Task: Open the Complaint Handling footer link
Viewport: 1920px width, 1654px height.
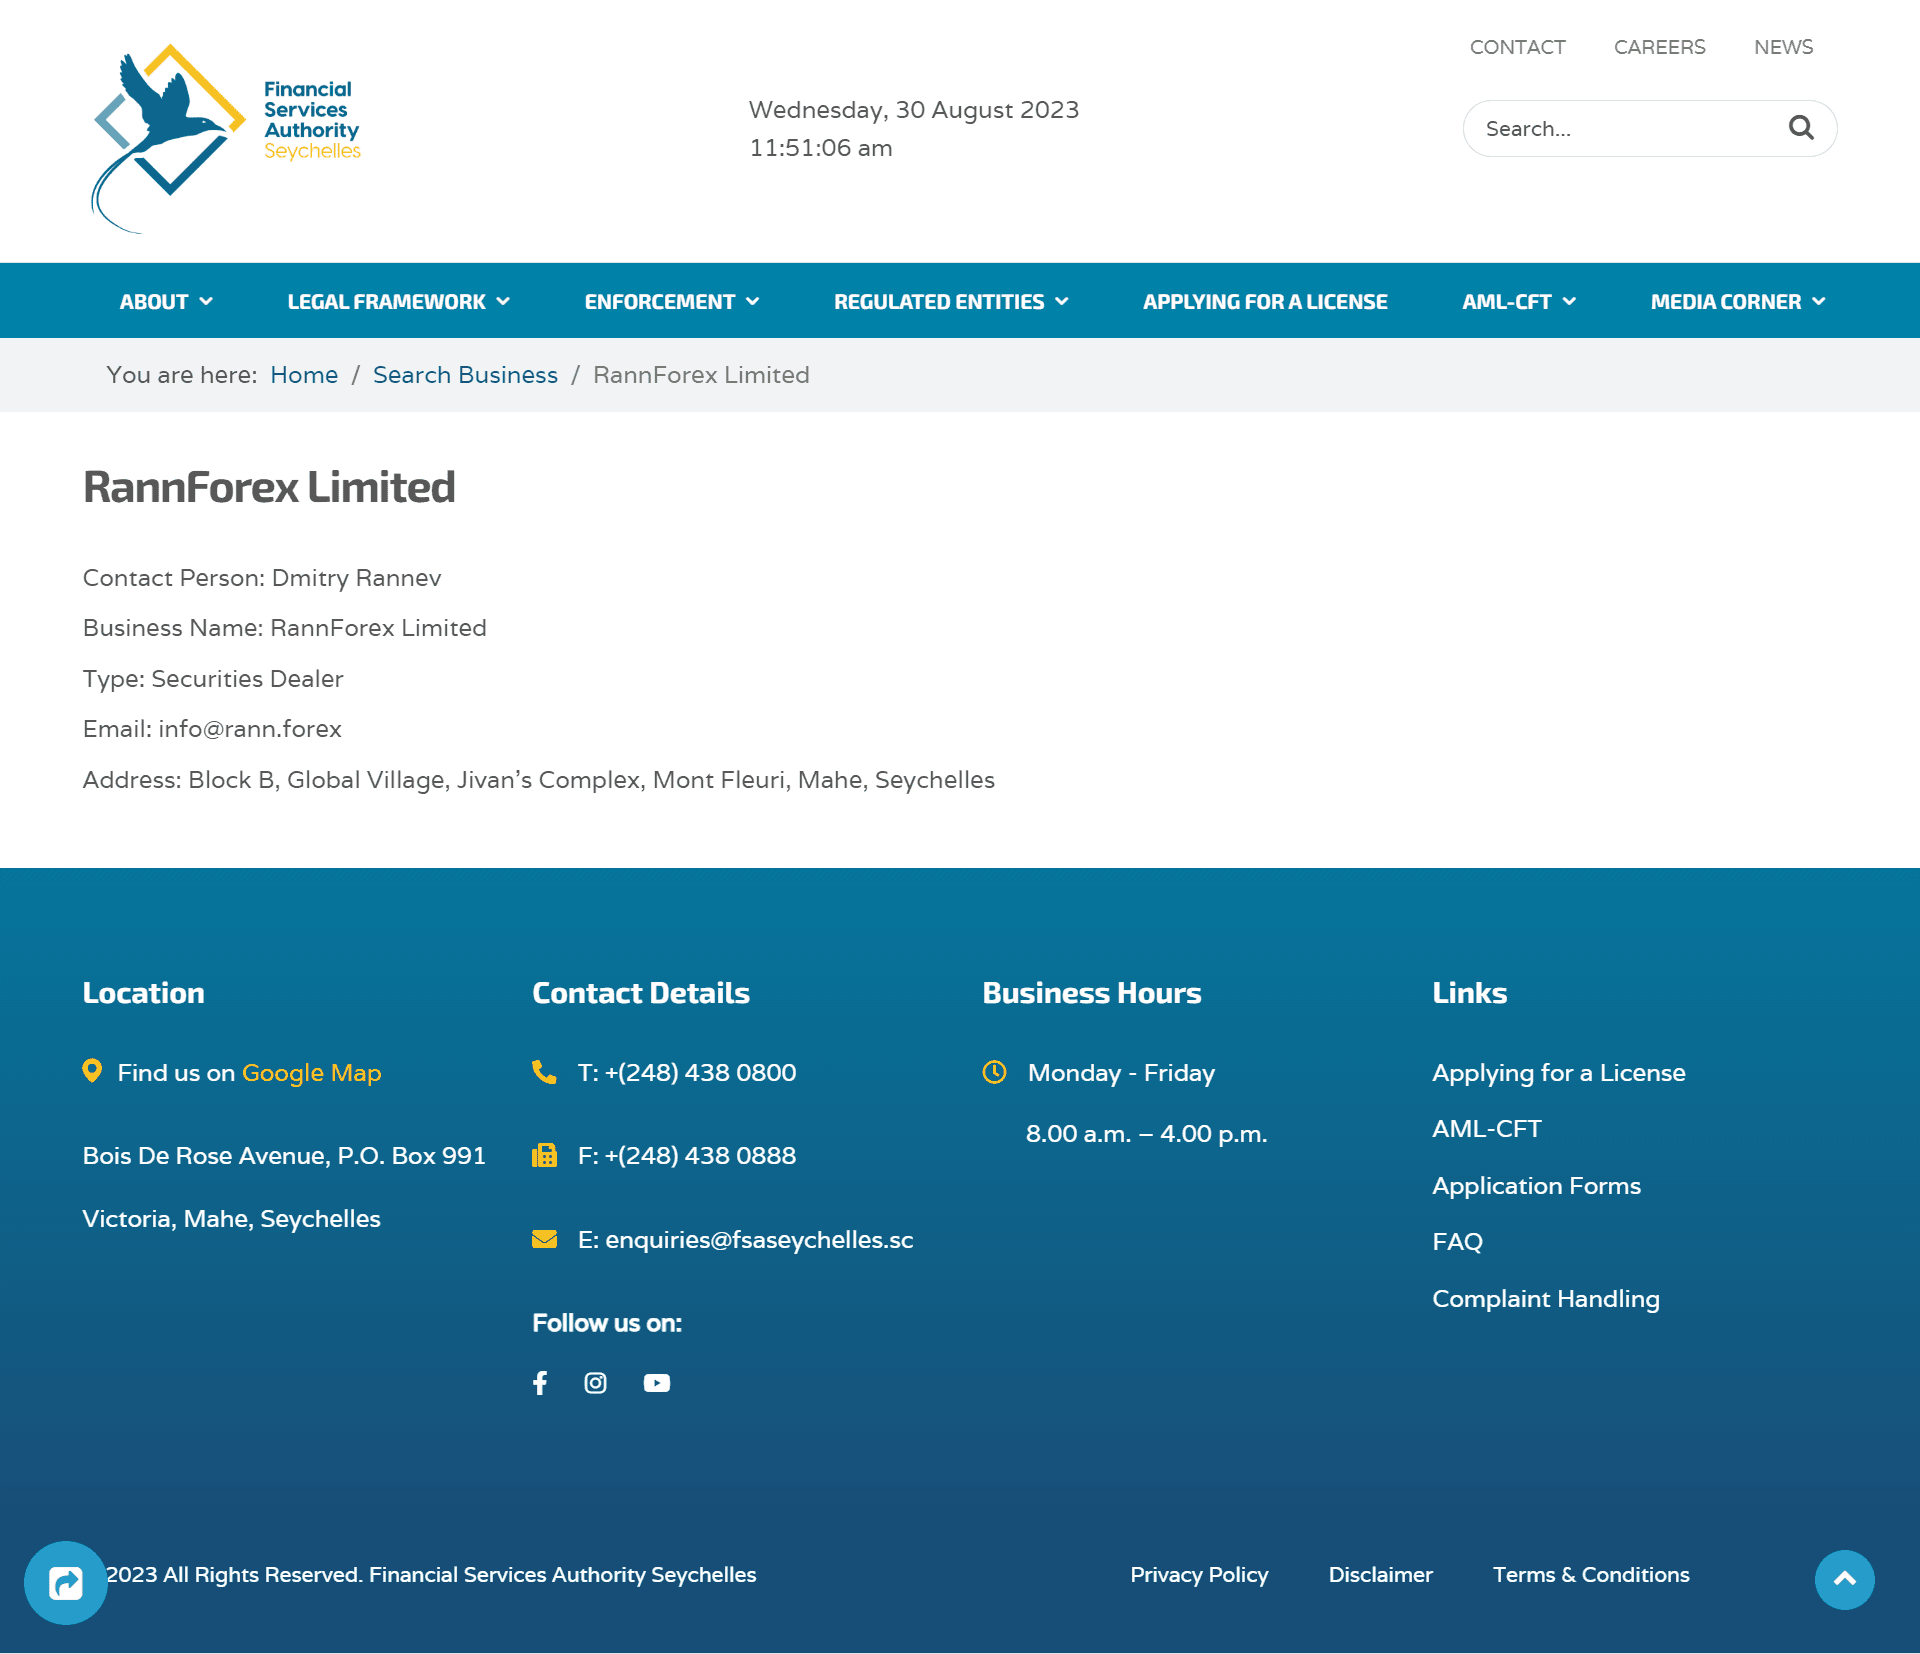Action: click(1545, 1299)
